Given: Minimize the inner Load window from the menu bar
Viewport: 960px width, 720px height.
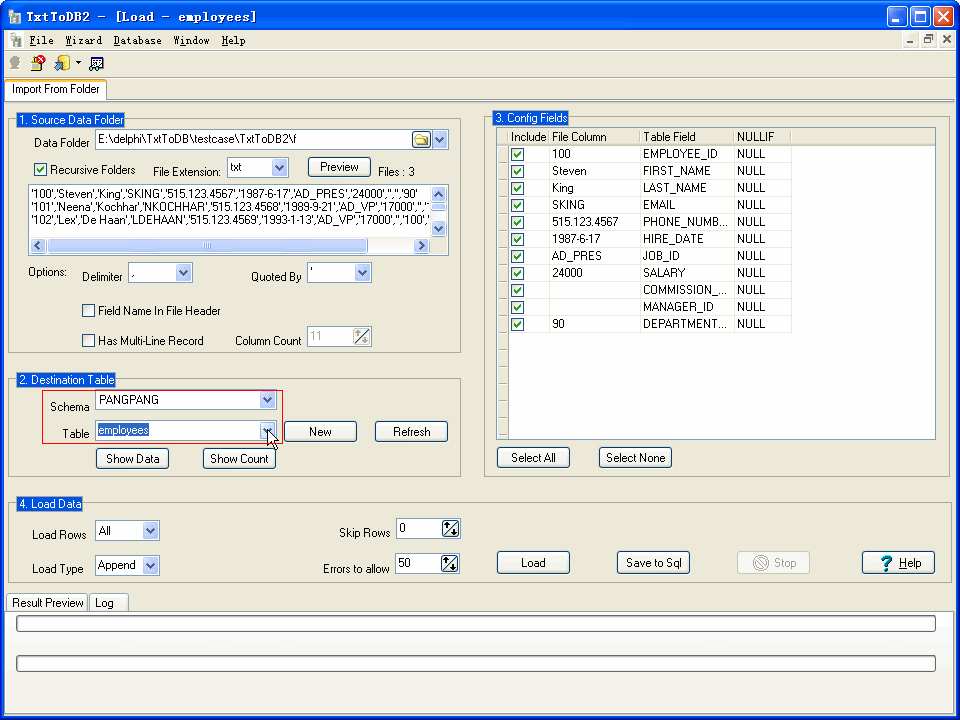Looking at the screenshot, I should tap(910, 40).
